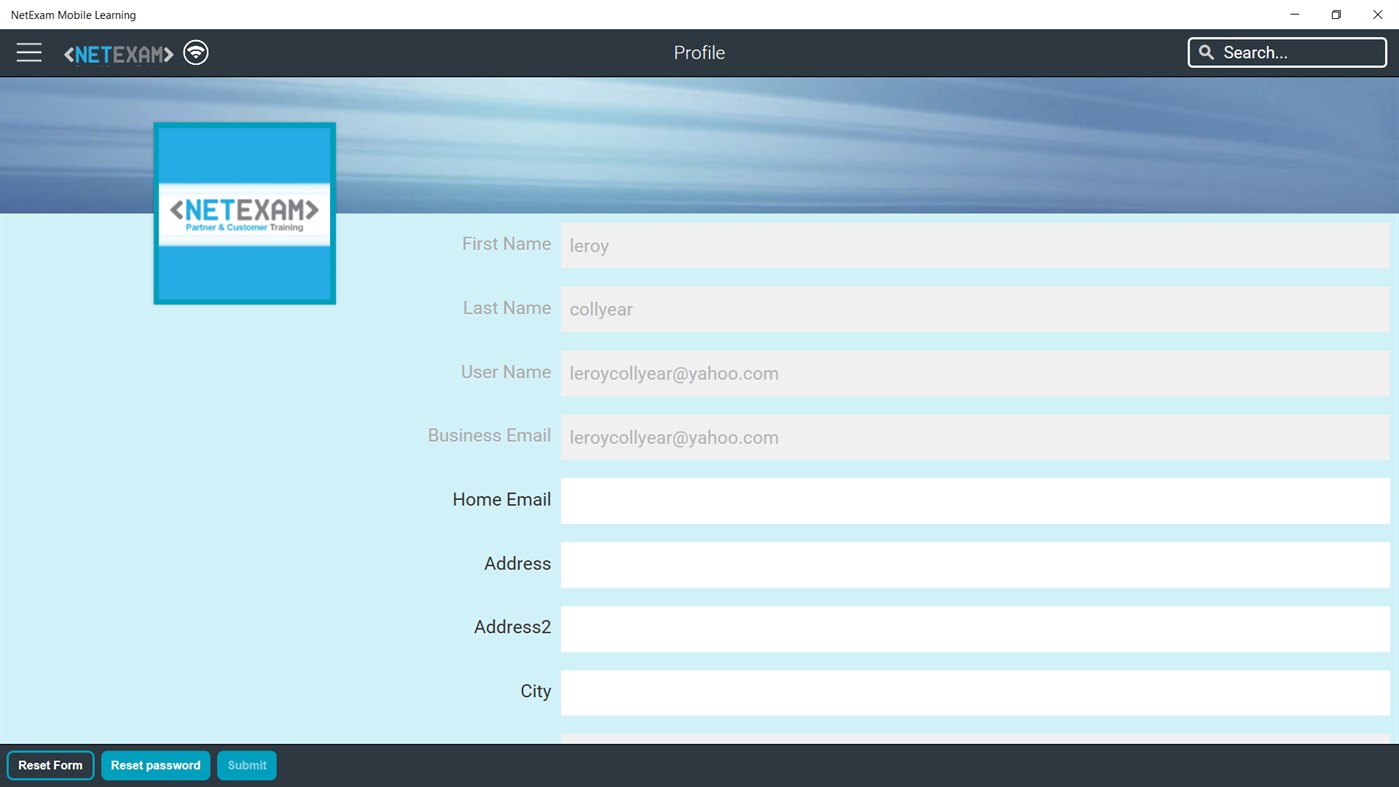
Task: Click the Last Name field showing collyear
Action: point(975,309)
